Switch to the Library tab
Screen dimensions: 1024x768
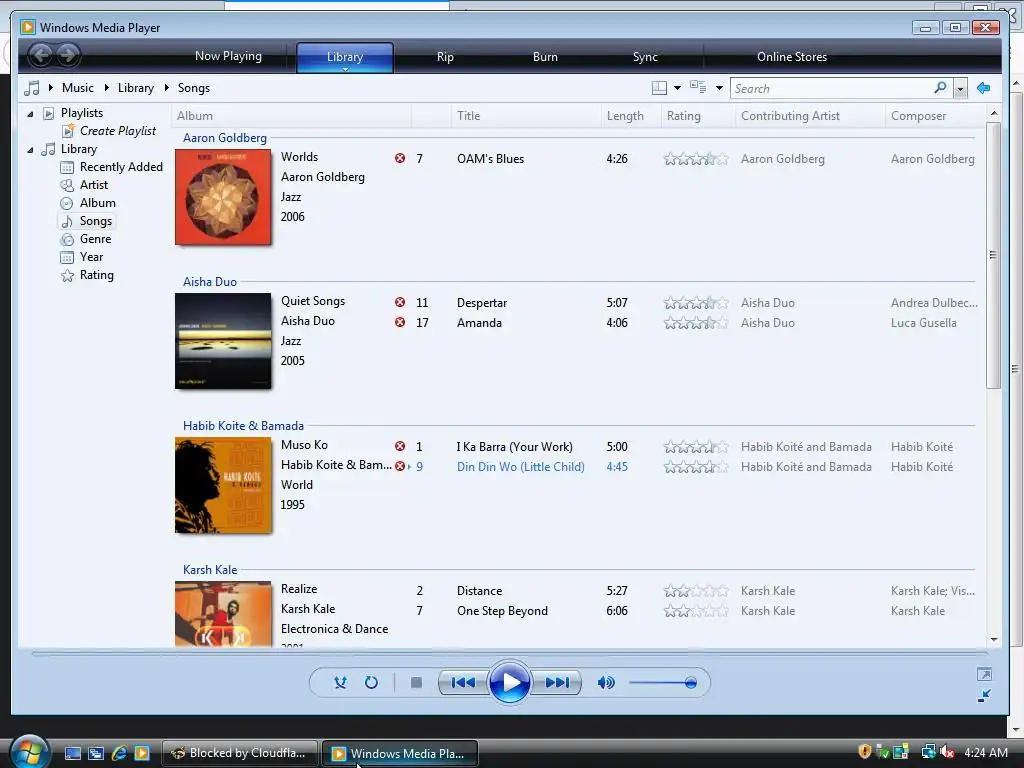coord(345,56)
